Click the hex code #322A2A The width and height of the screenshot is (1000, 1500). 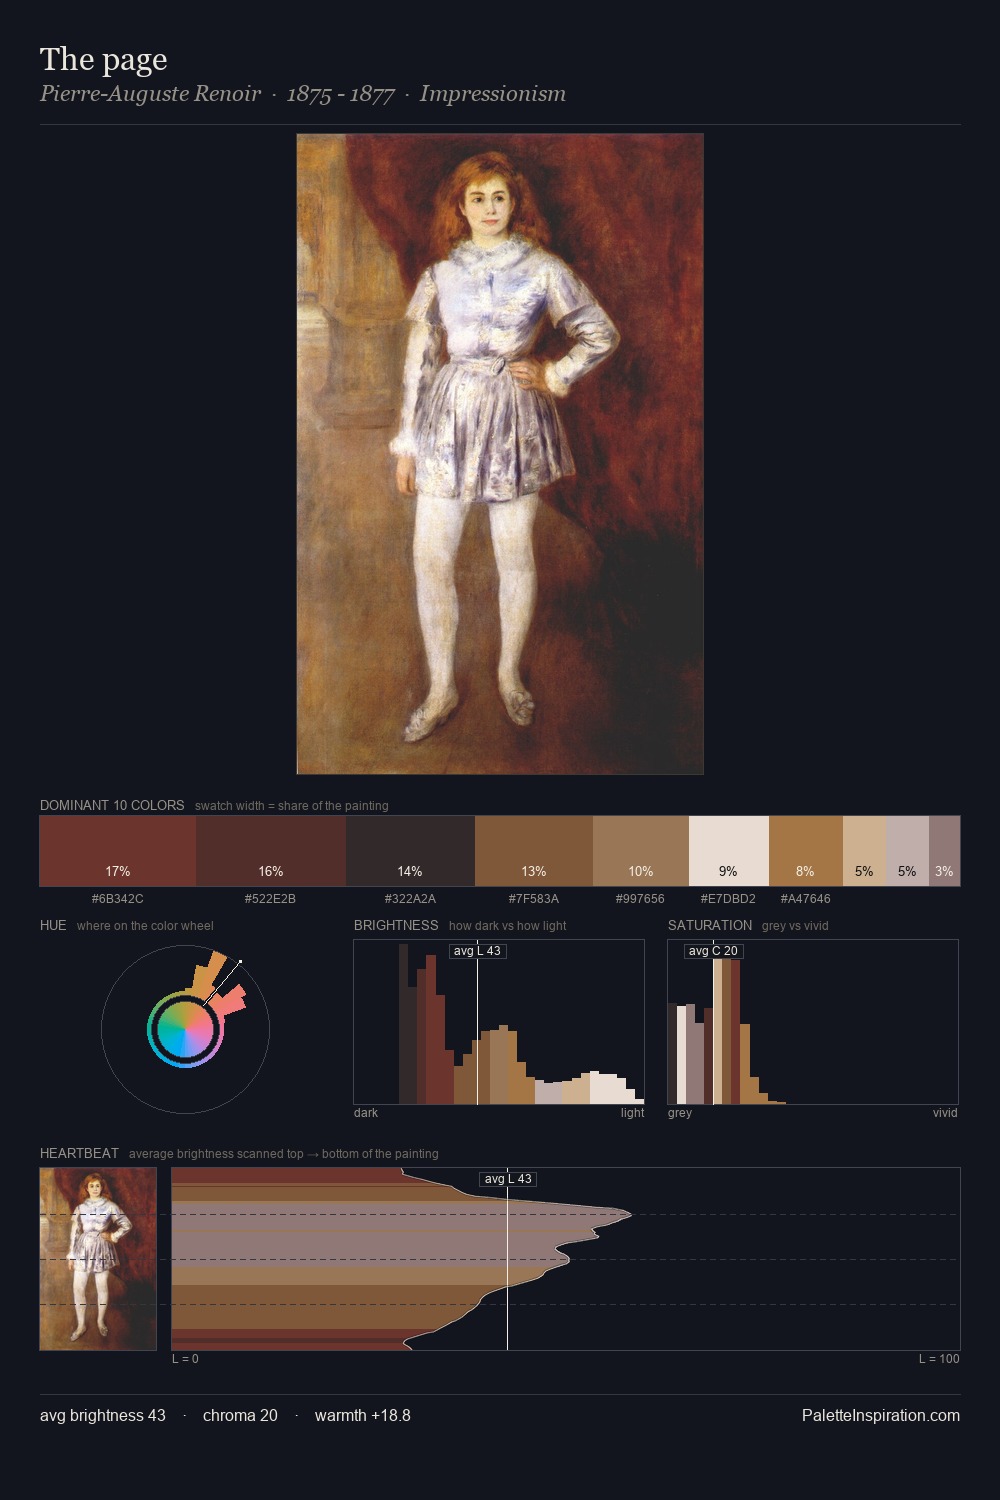pos(410,899)
